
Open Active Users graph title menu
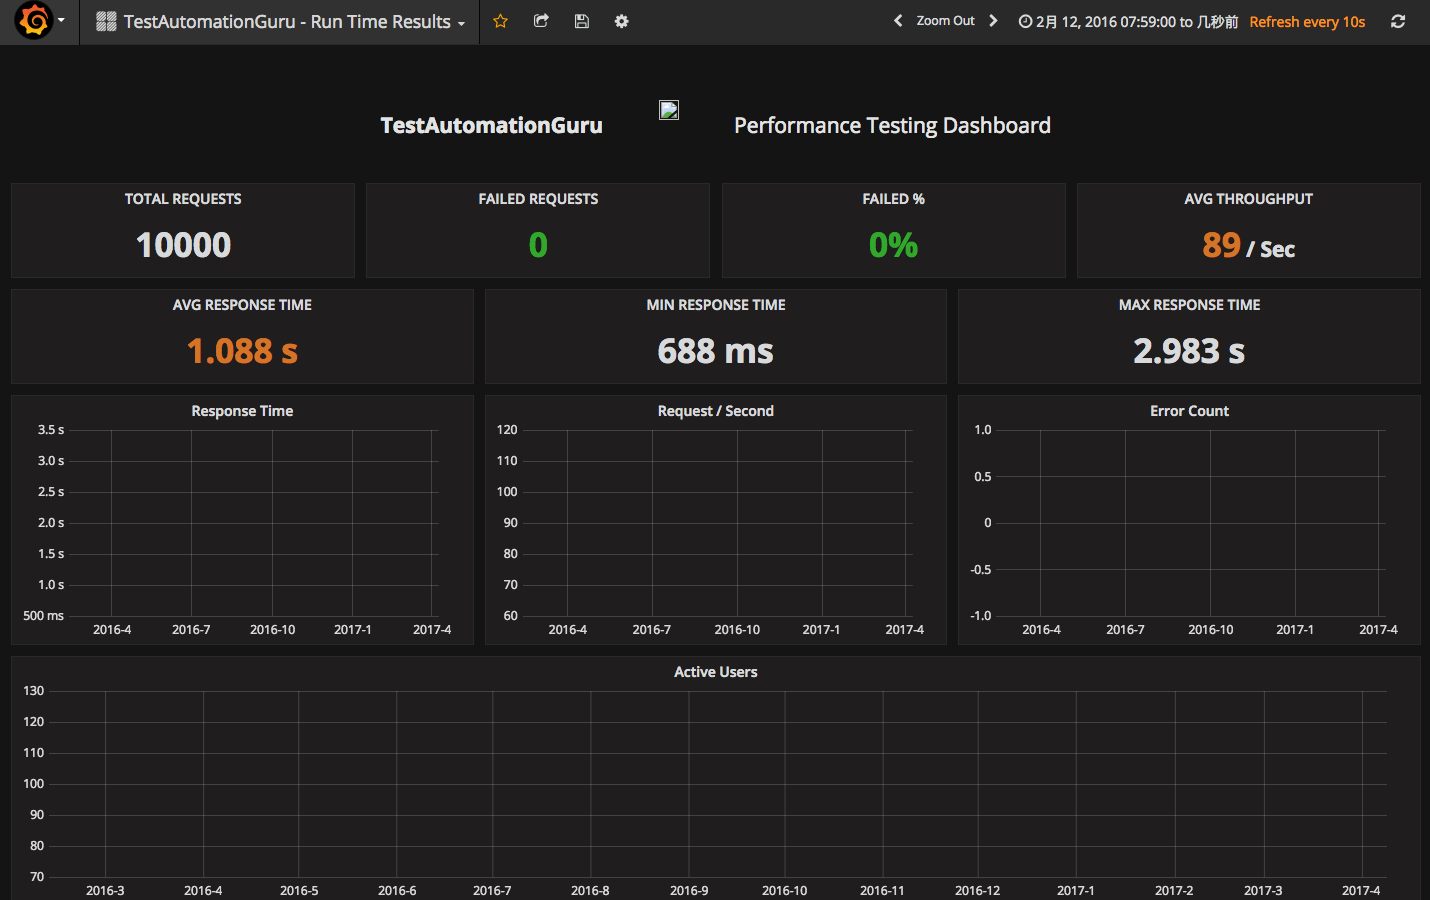pos(716,672)
